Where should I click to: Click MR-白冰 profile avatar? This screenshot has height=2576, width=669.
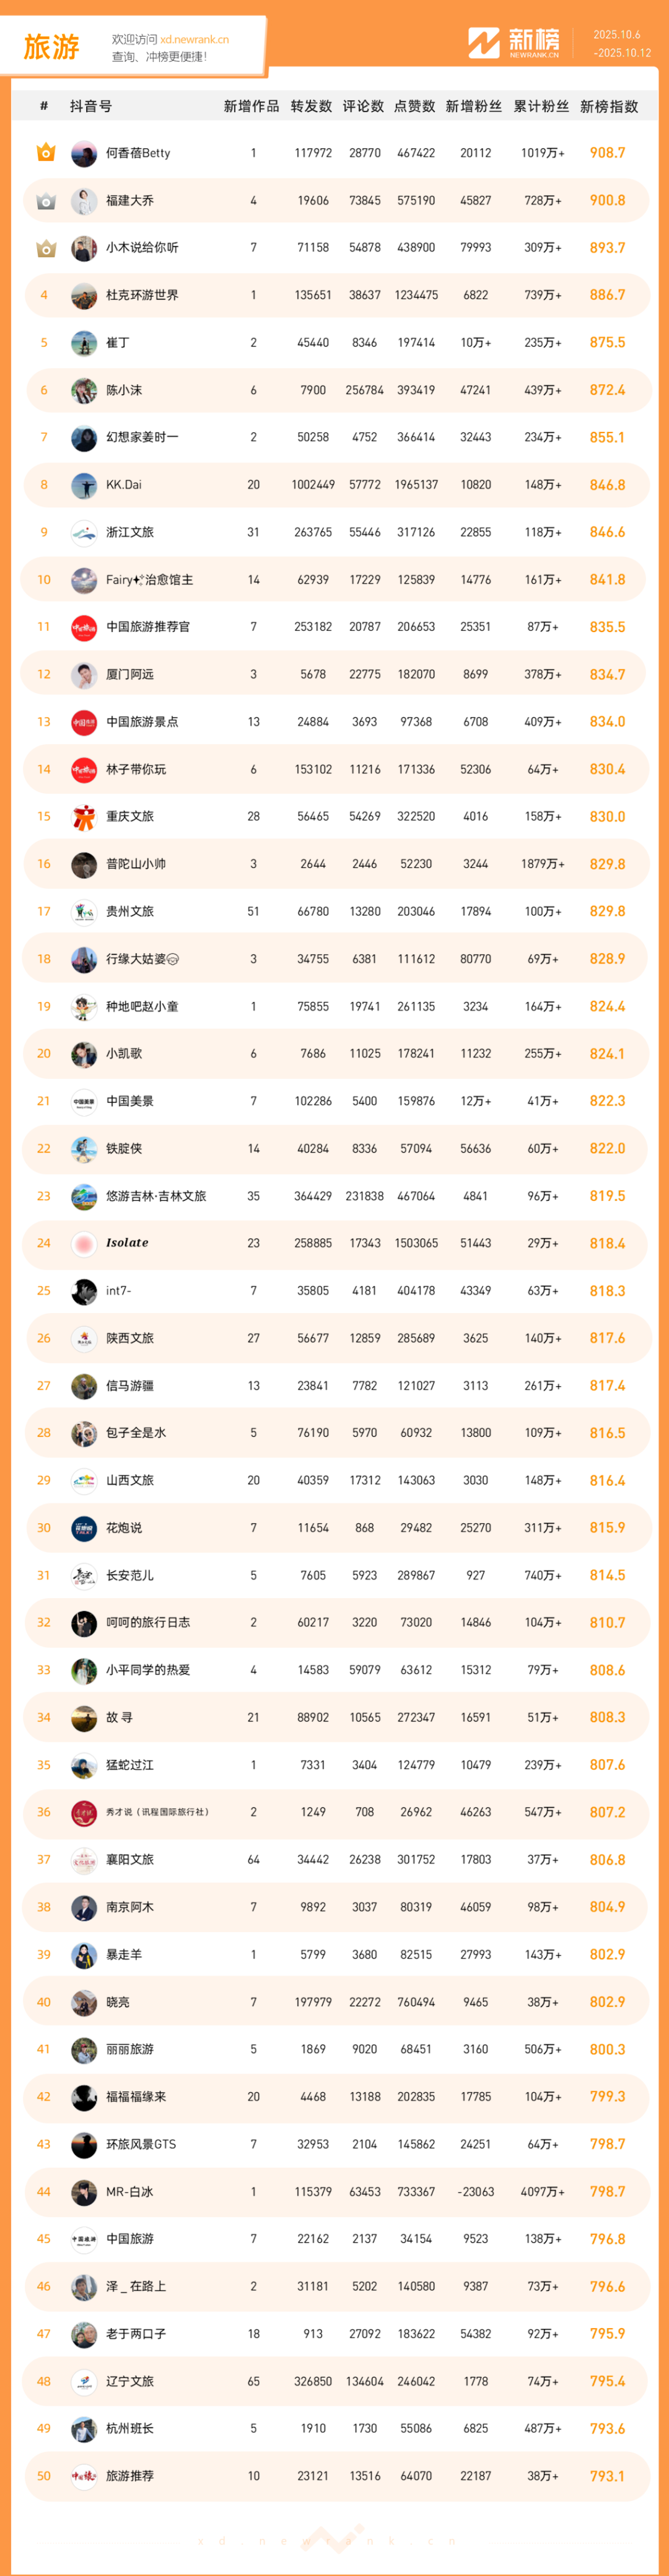tap(84, 2192)
